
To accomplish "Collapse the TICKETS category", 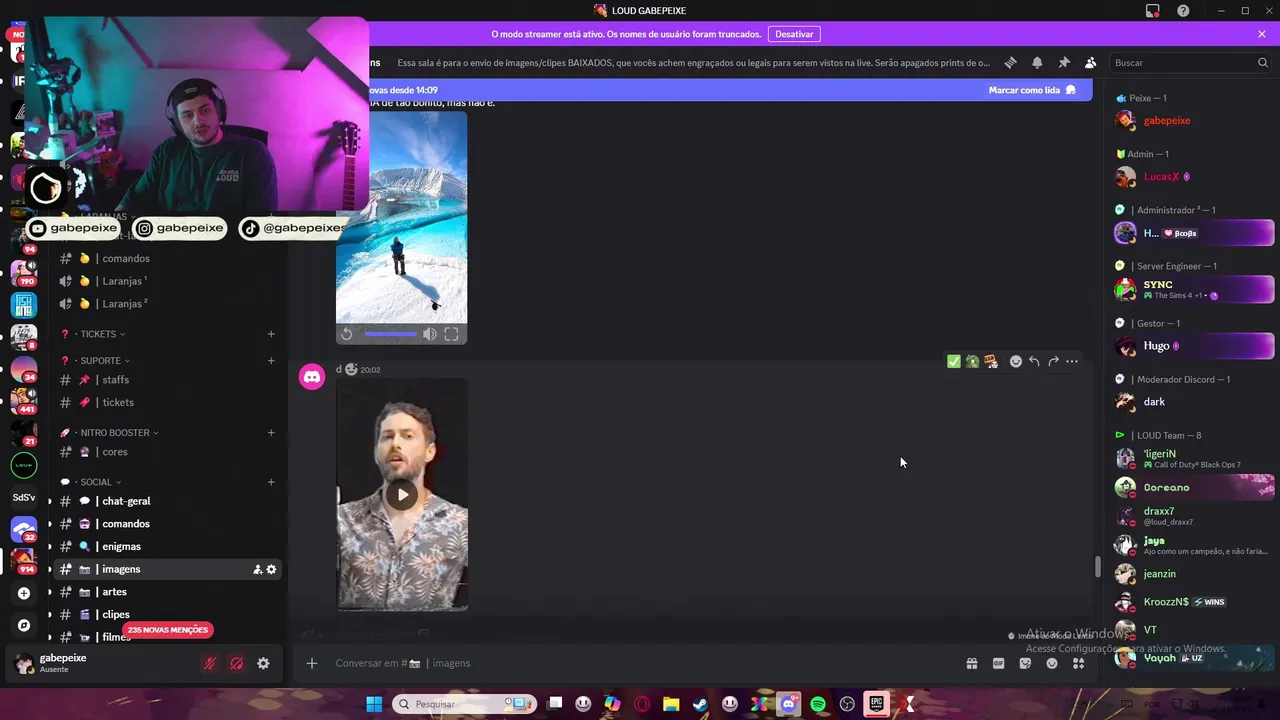I will [x=98, y=334].
